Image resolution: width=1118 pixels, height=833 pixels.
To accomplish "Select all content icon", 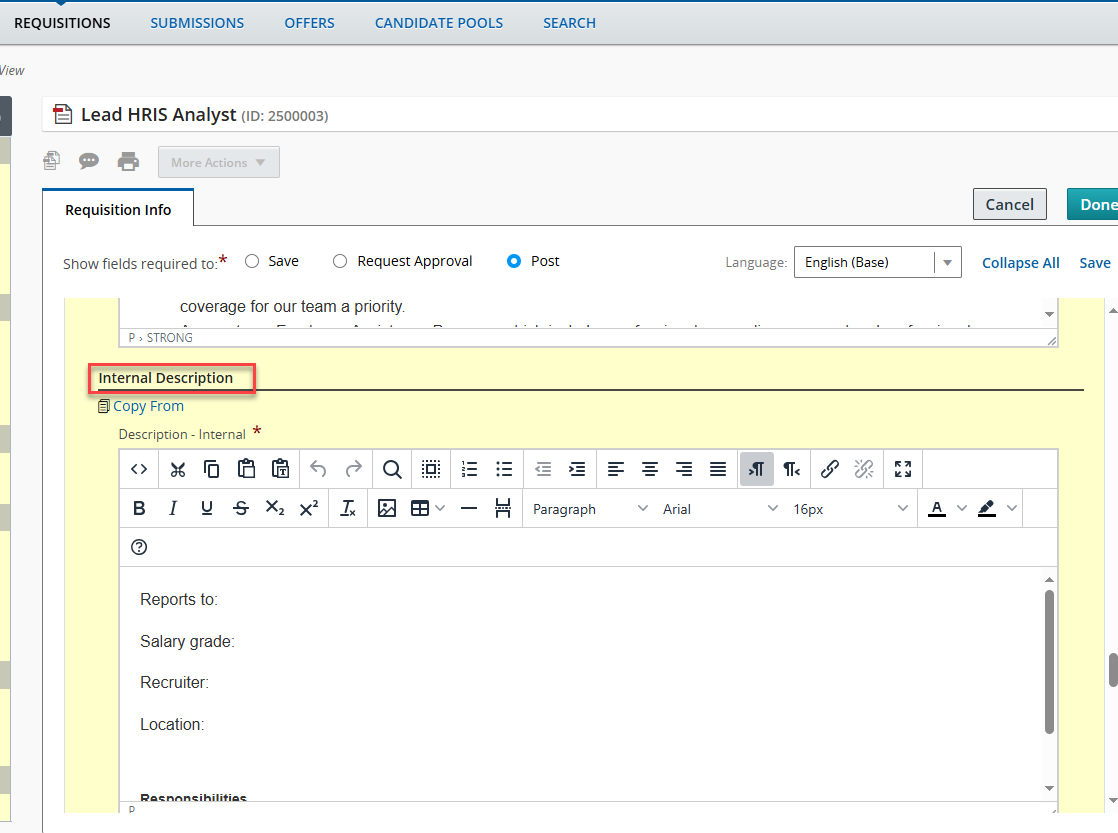I will (431, 469).
